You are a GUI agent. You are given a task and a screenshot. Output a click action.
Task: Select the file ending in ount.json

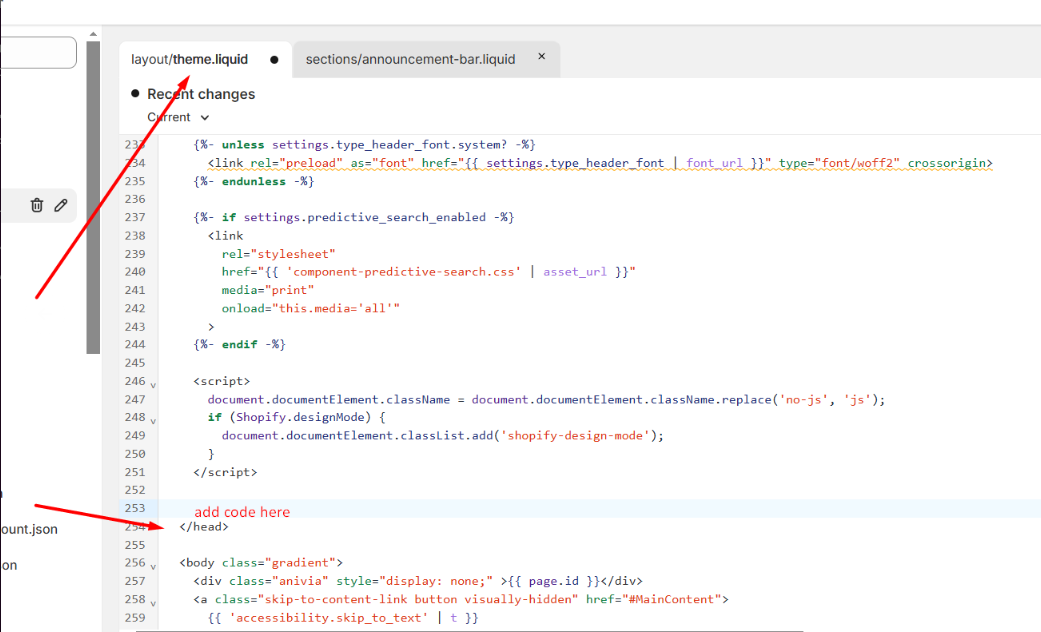[x=29, y=529]
